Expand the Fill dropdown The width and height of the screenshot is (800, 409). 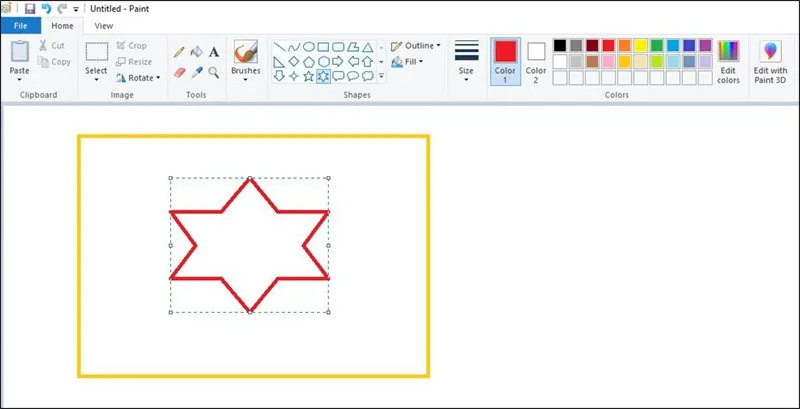(x=408, y=61)
